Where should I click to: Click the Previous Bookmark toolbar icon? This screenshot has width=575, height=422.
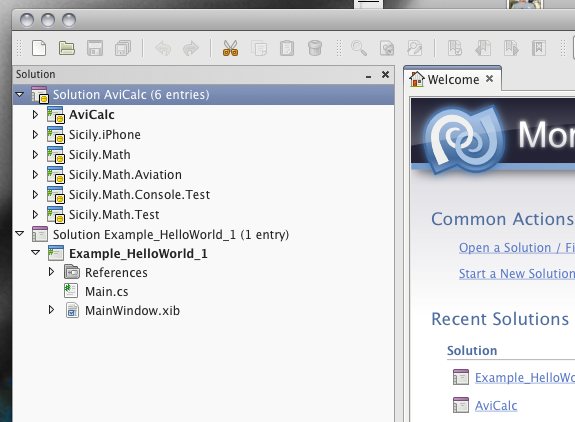click(483, 48)
